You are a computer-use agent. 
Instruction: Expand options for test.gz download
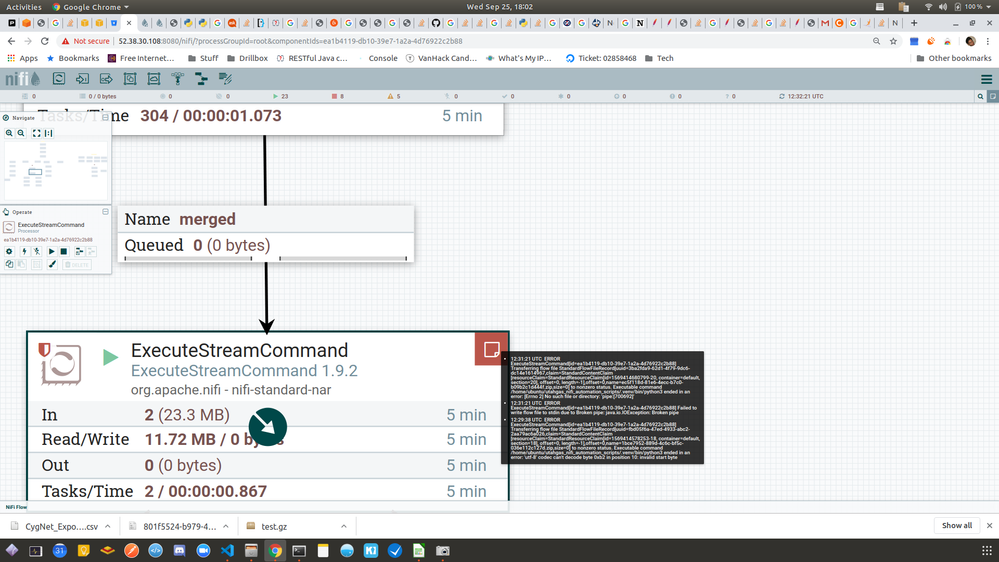click(x=344, y=526)
